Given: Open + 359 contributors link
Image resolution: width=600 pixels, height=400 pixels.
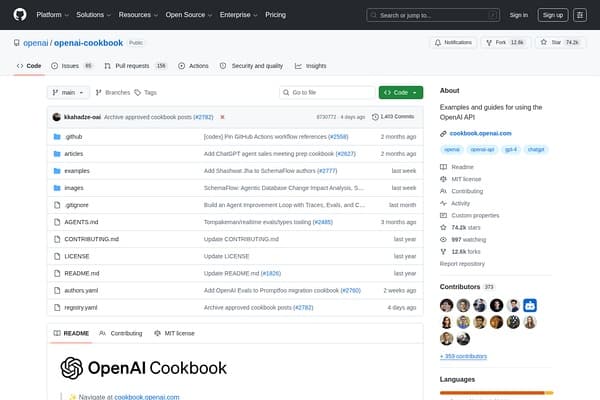Looking at the screenshot, I should [x=463, y=356].
